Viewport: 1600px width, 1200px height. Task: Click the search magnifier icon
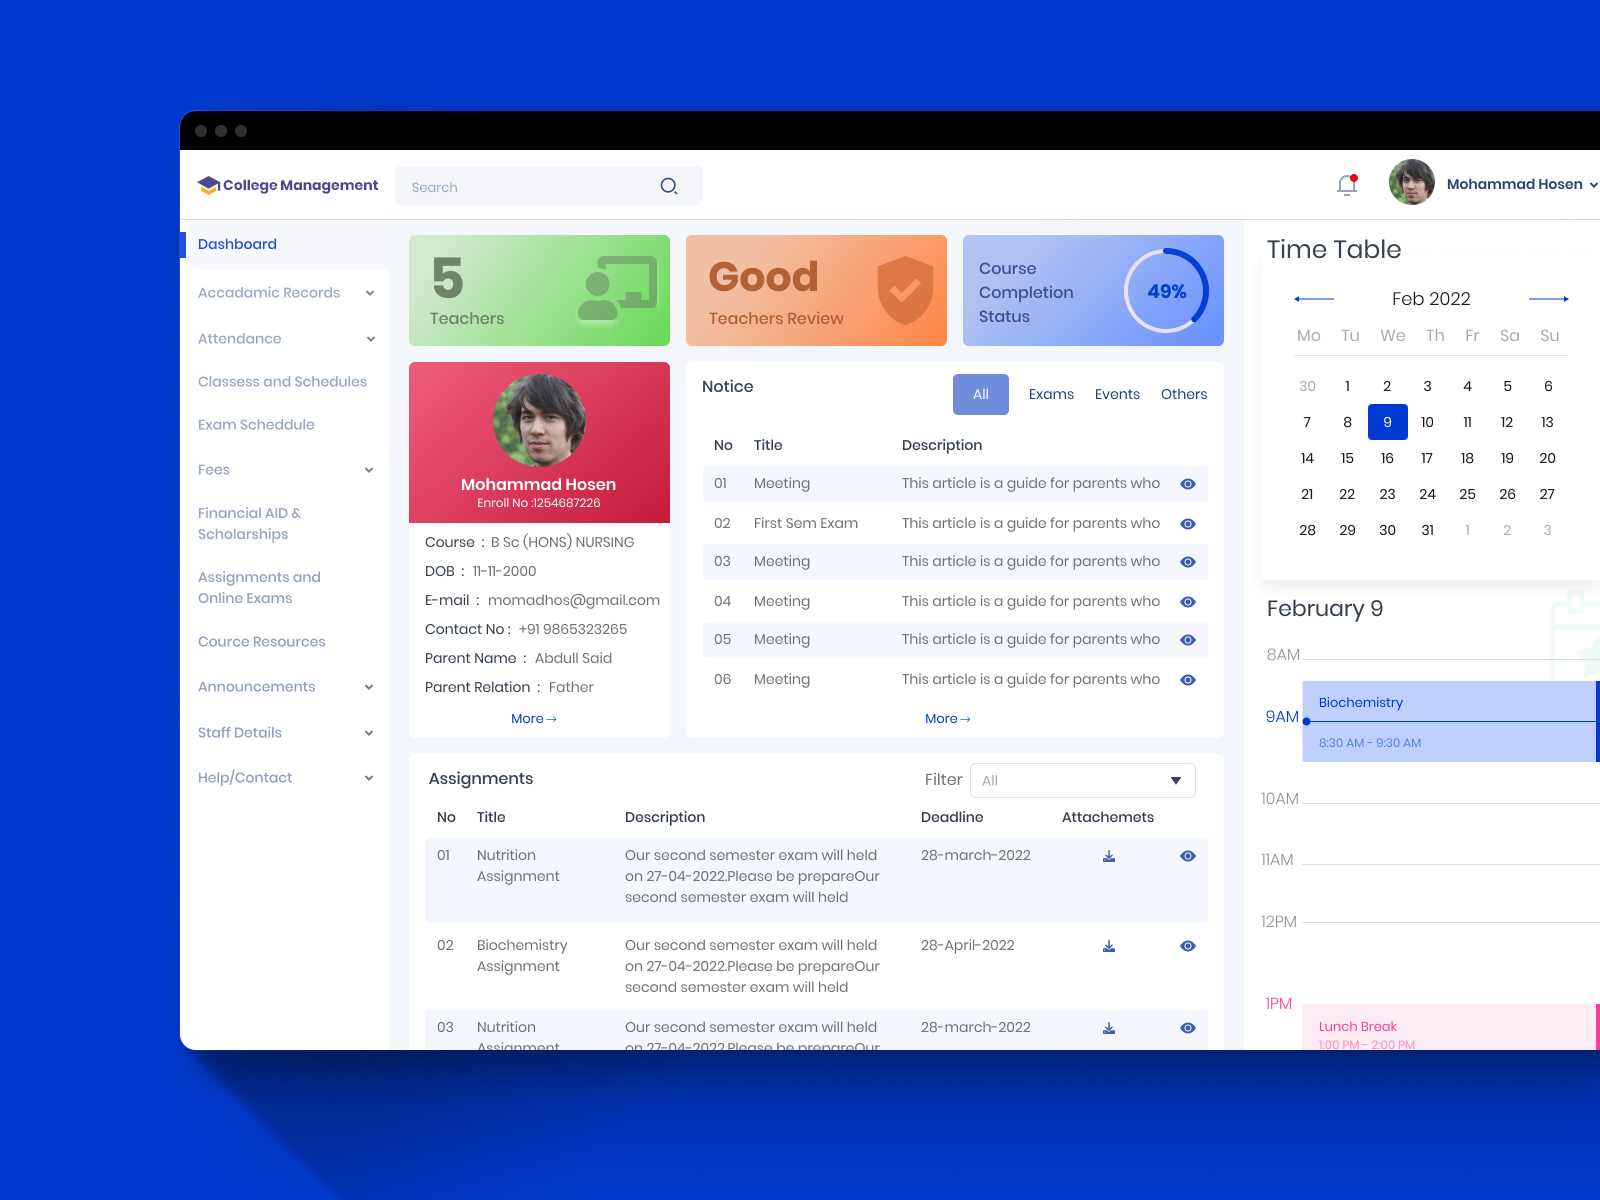(668, 186)
